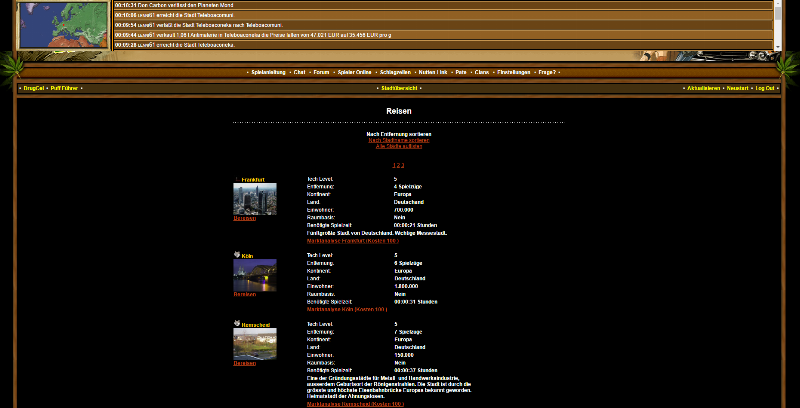Click the Neustart link
The image size is (800, 408).
pos(737,88)
